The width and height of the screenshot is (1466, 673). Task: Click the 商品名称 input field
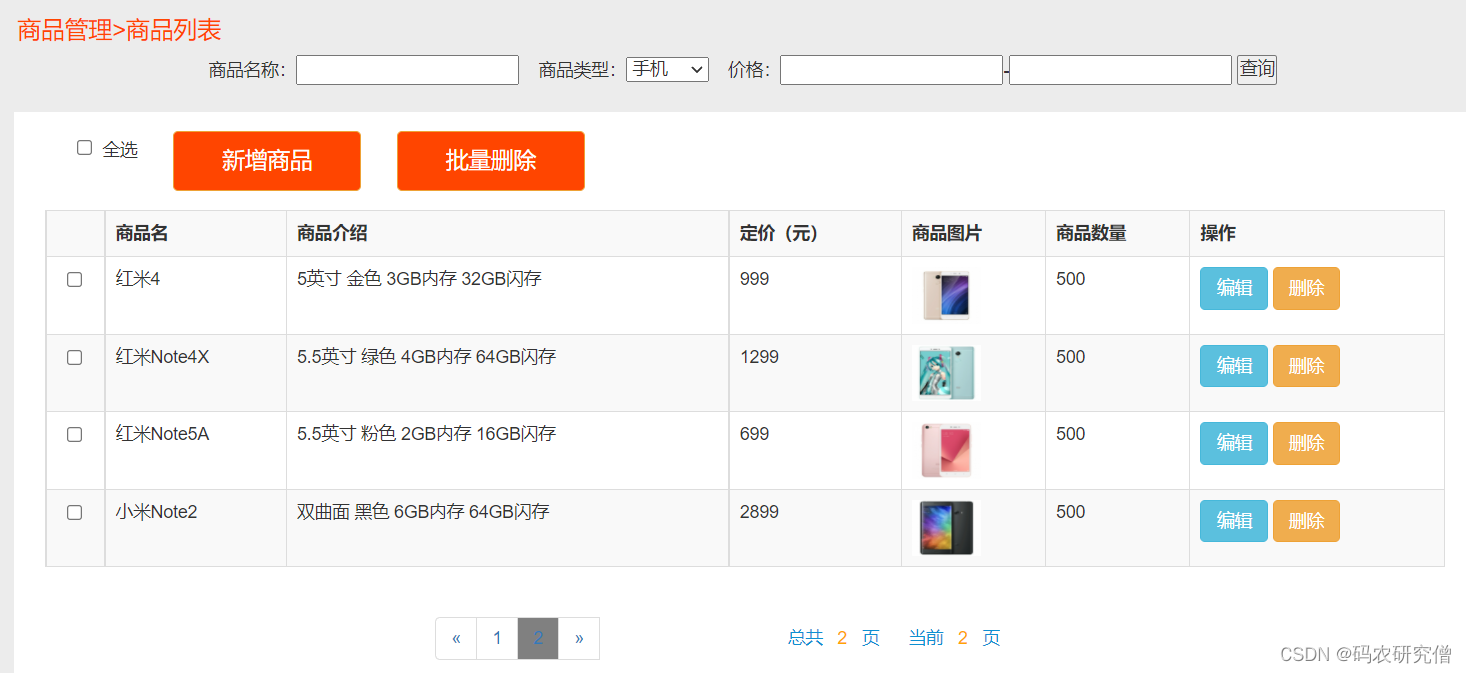[406, 69]
